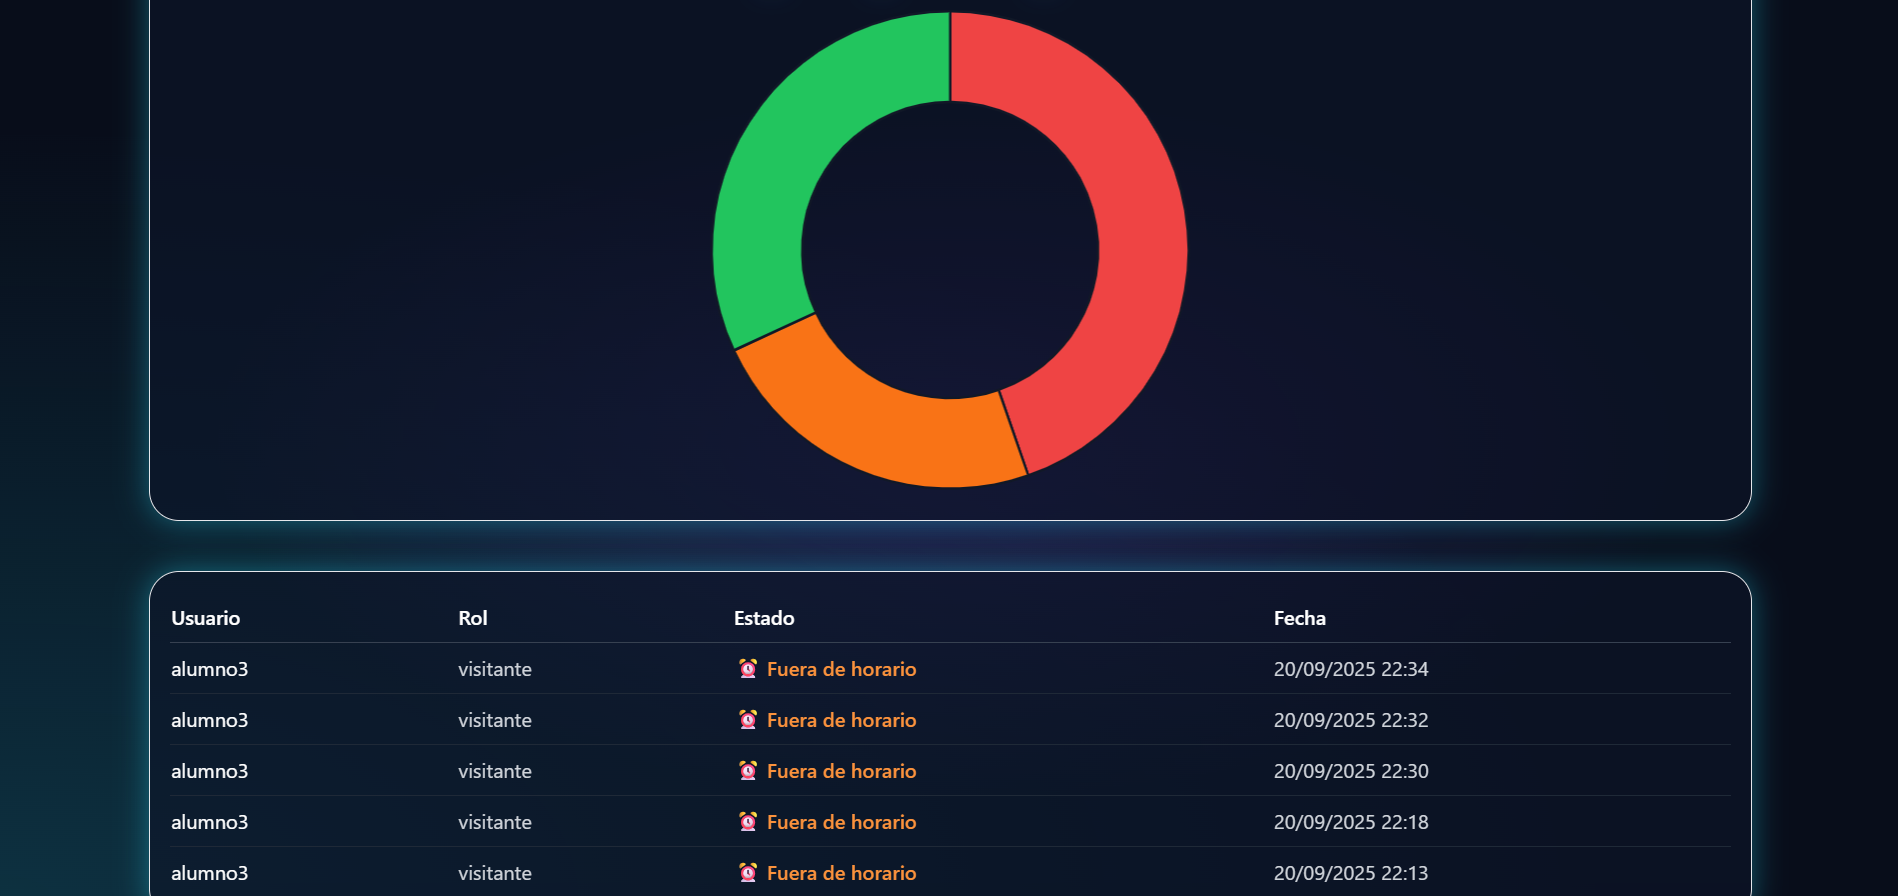Click the alarm clock icon in the 22:34 row
The image size is (1898, 896).
pos(748,669)
